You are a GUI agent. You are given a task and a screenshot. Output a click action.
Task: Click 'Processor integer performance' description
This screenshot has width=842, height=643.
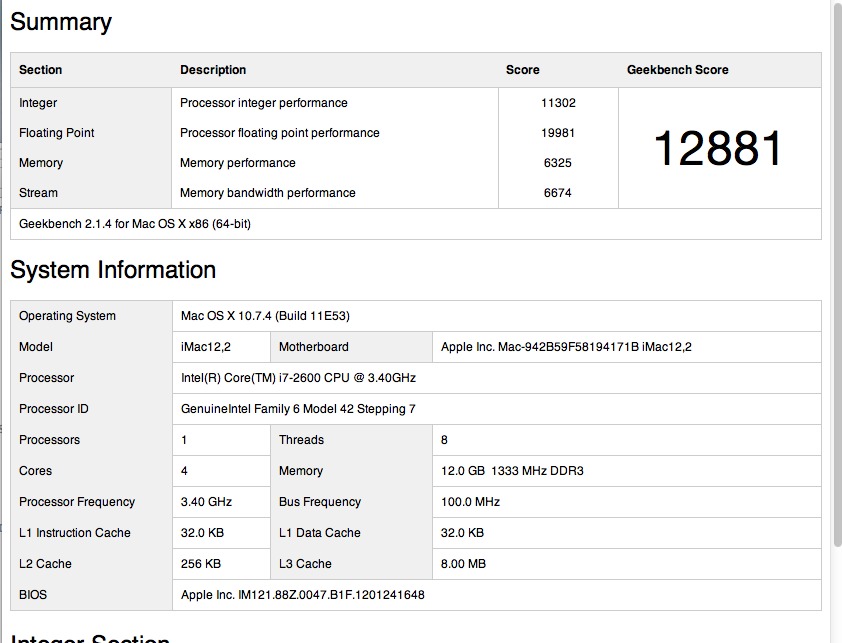coord(264,103)
